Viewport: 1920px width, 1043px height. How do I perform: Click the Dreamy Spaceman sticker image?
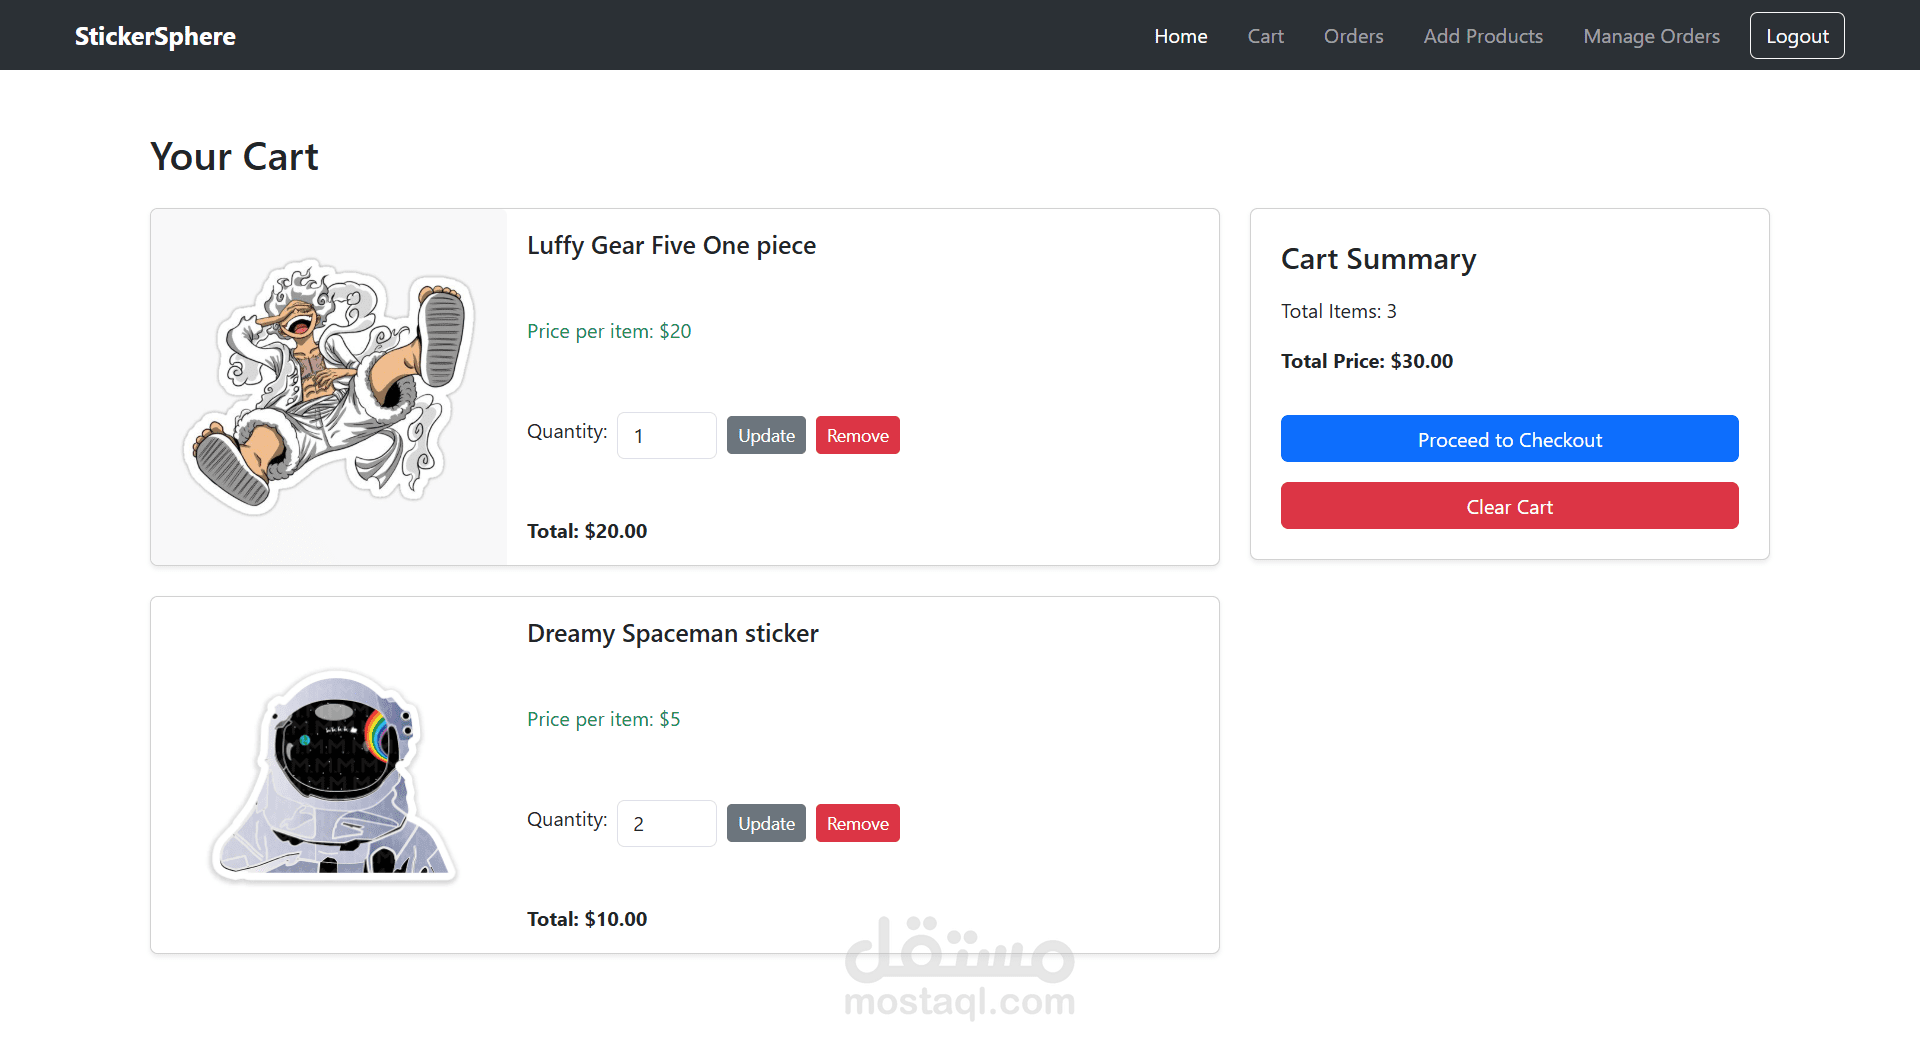(329, 775)
